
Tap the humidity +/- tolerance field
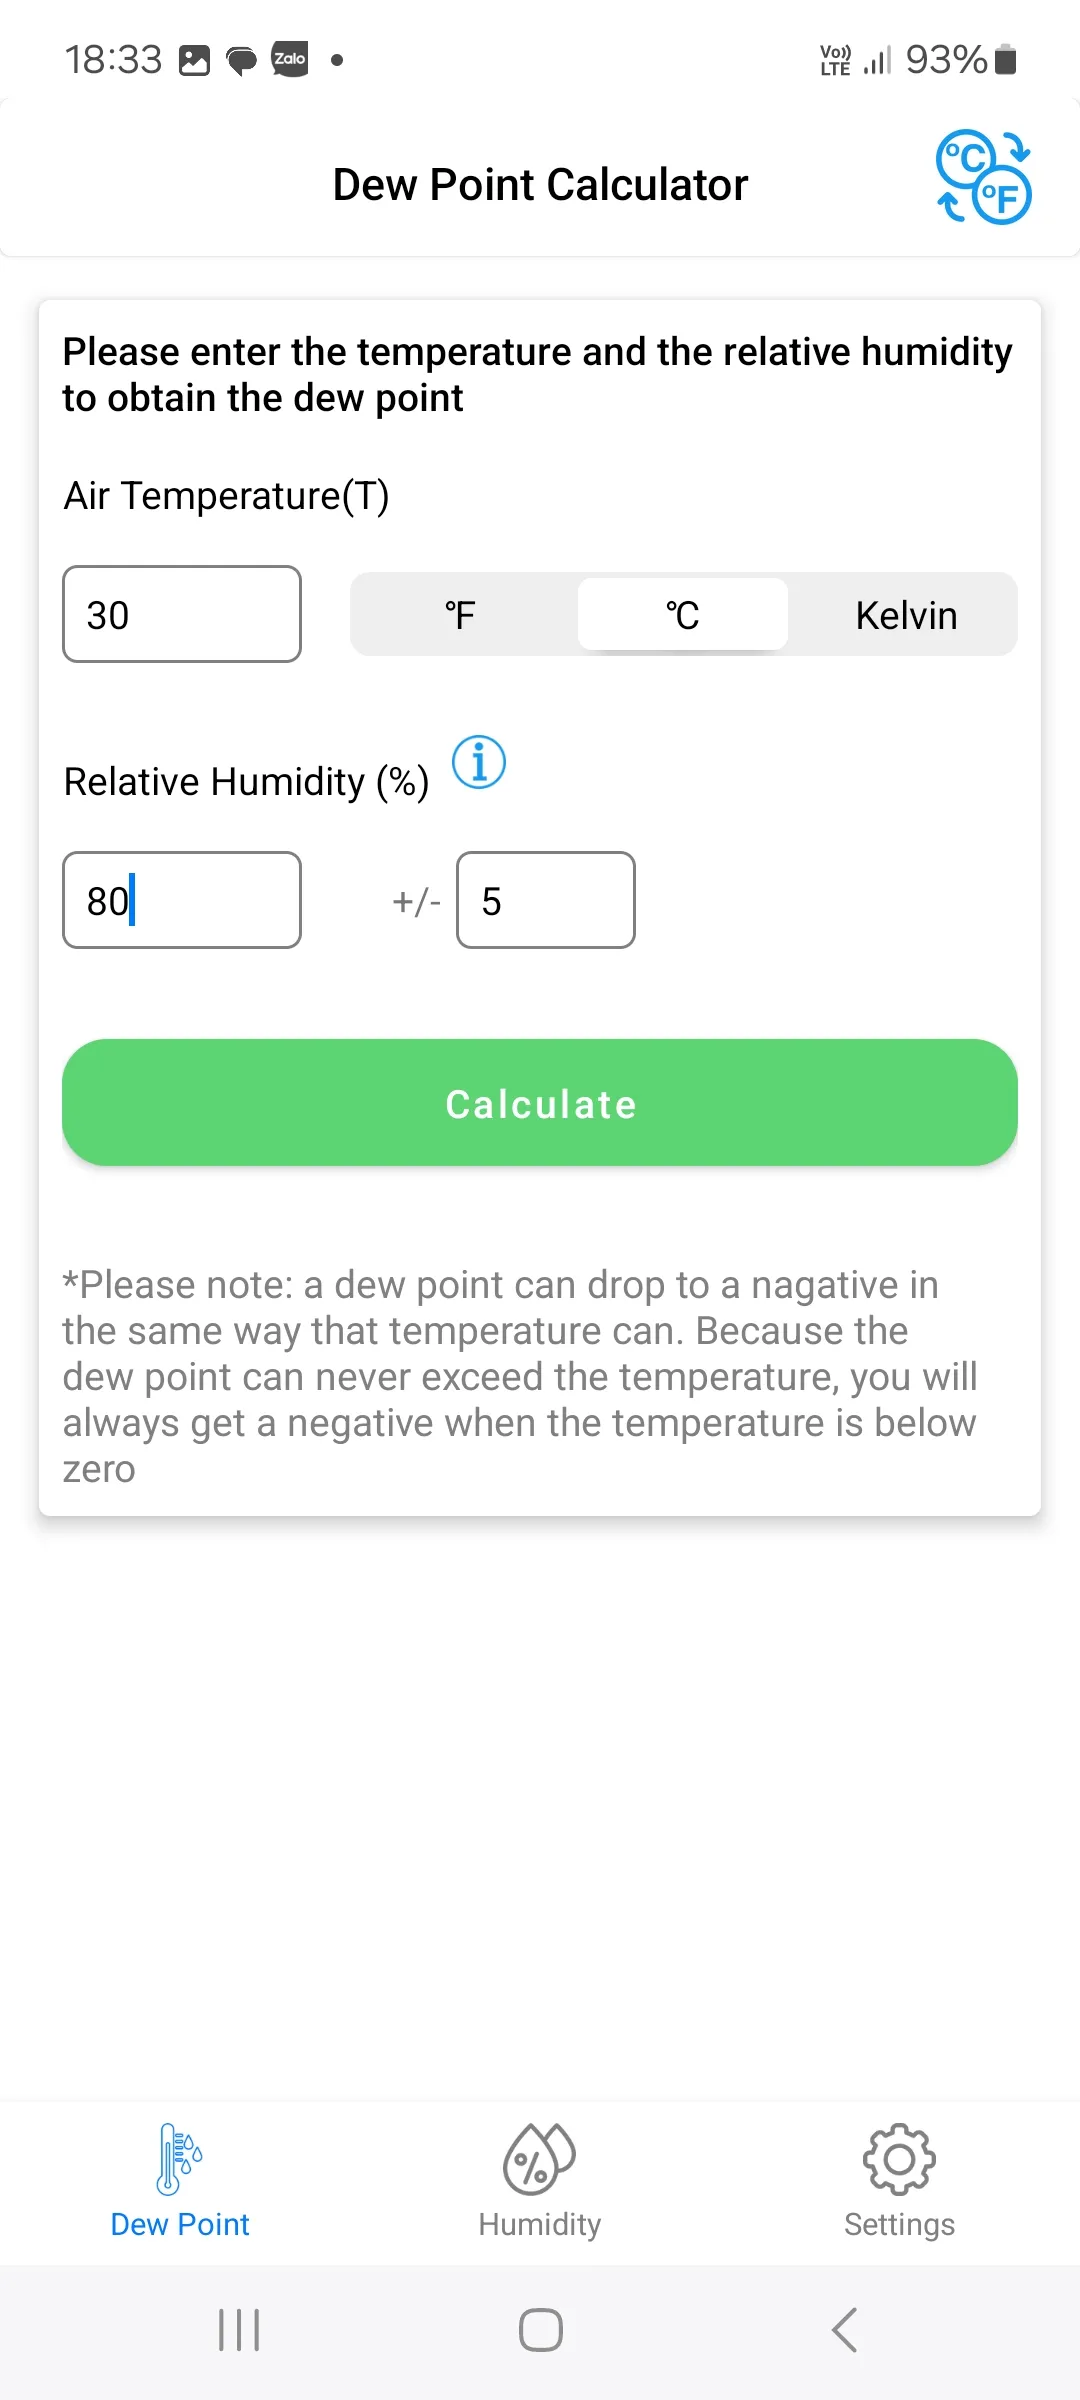point(546,900)
